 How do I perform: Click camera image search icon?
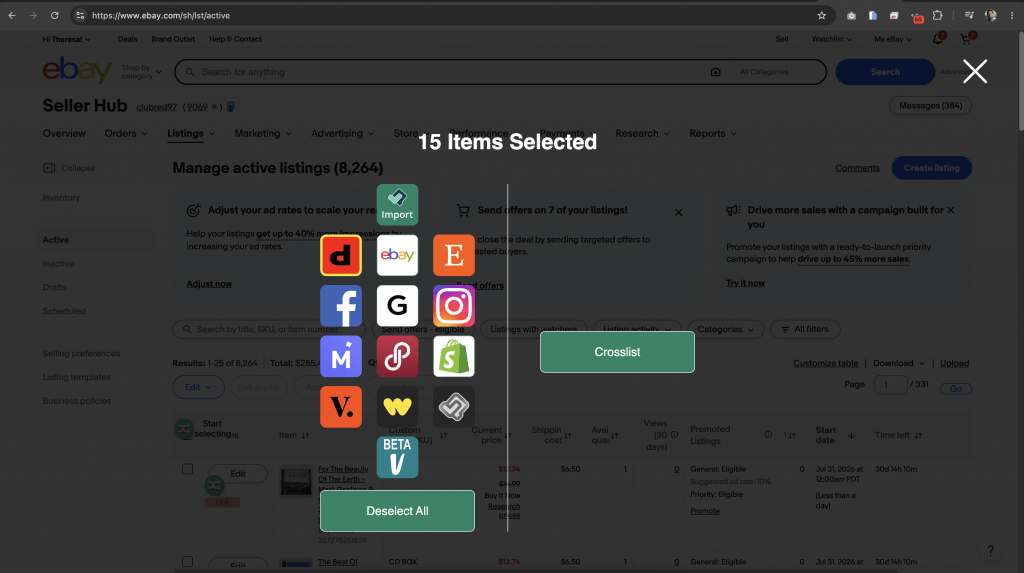(716, 72)
